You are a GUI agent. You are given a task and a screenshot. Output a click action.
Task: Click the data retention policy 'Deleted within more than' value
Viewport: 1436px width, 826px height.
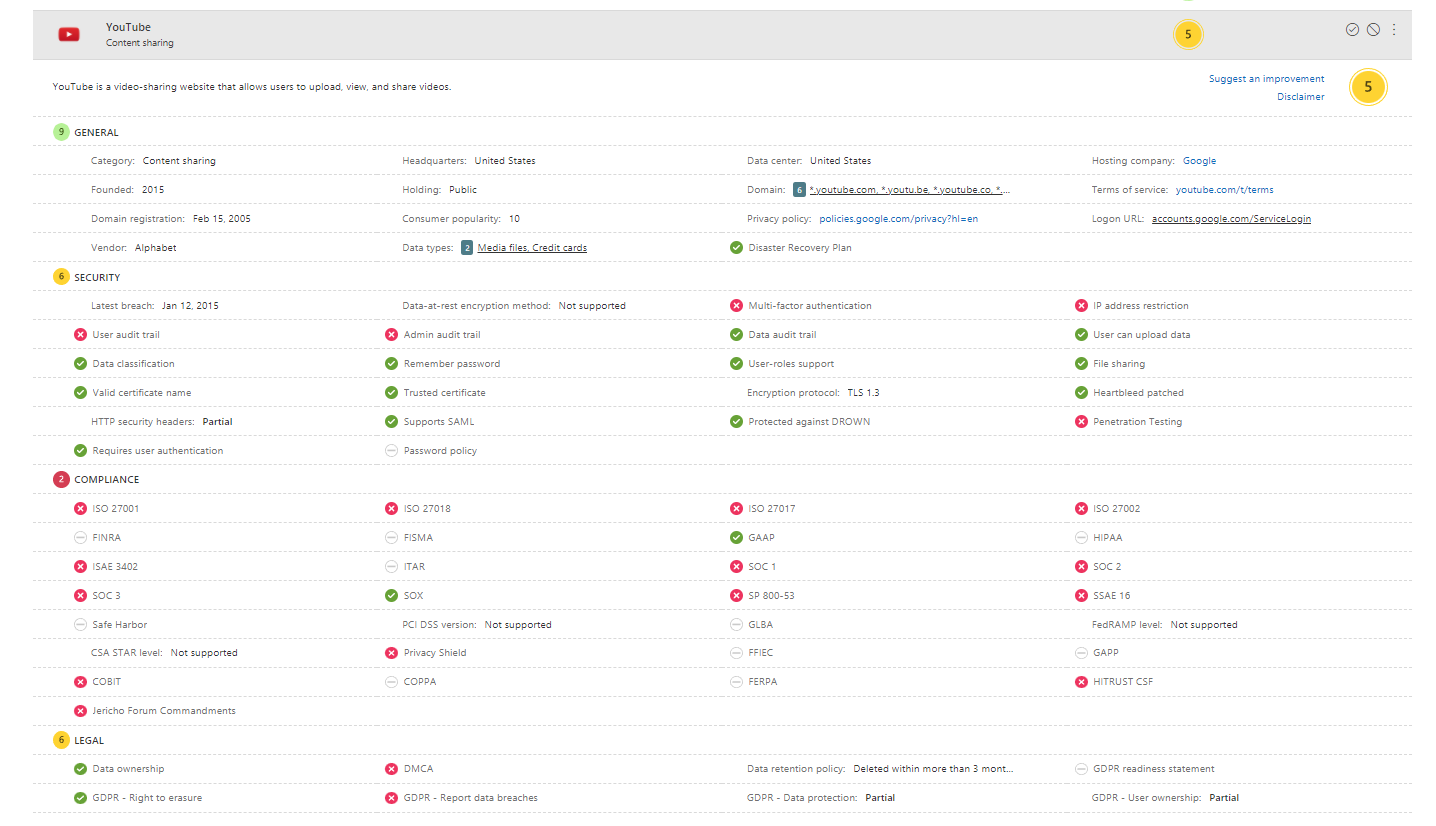(933, 769)
